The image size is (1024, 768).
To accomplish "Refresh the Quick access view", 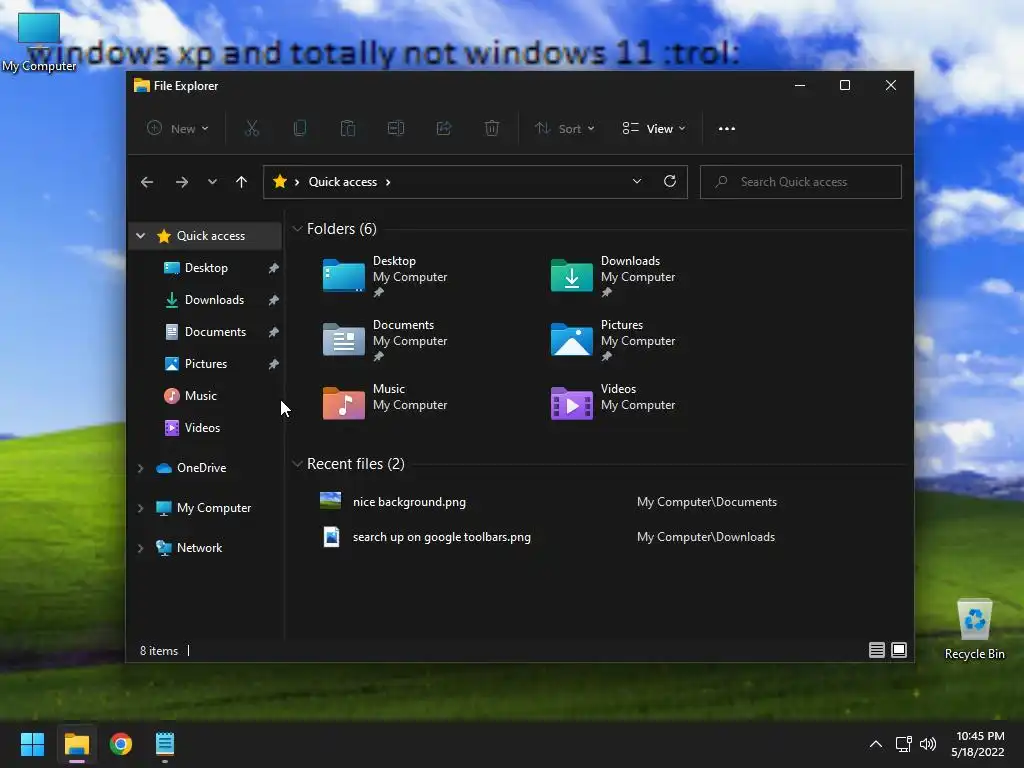I will point(670,182).
